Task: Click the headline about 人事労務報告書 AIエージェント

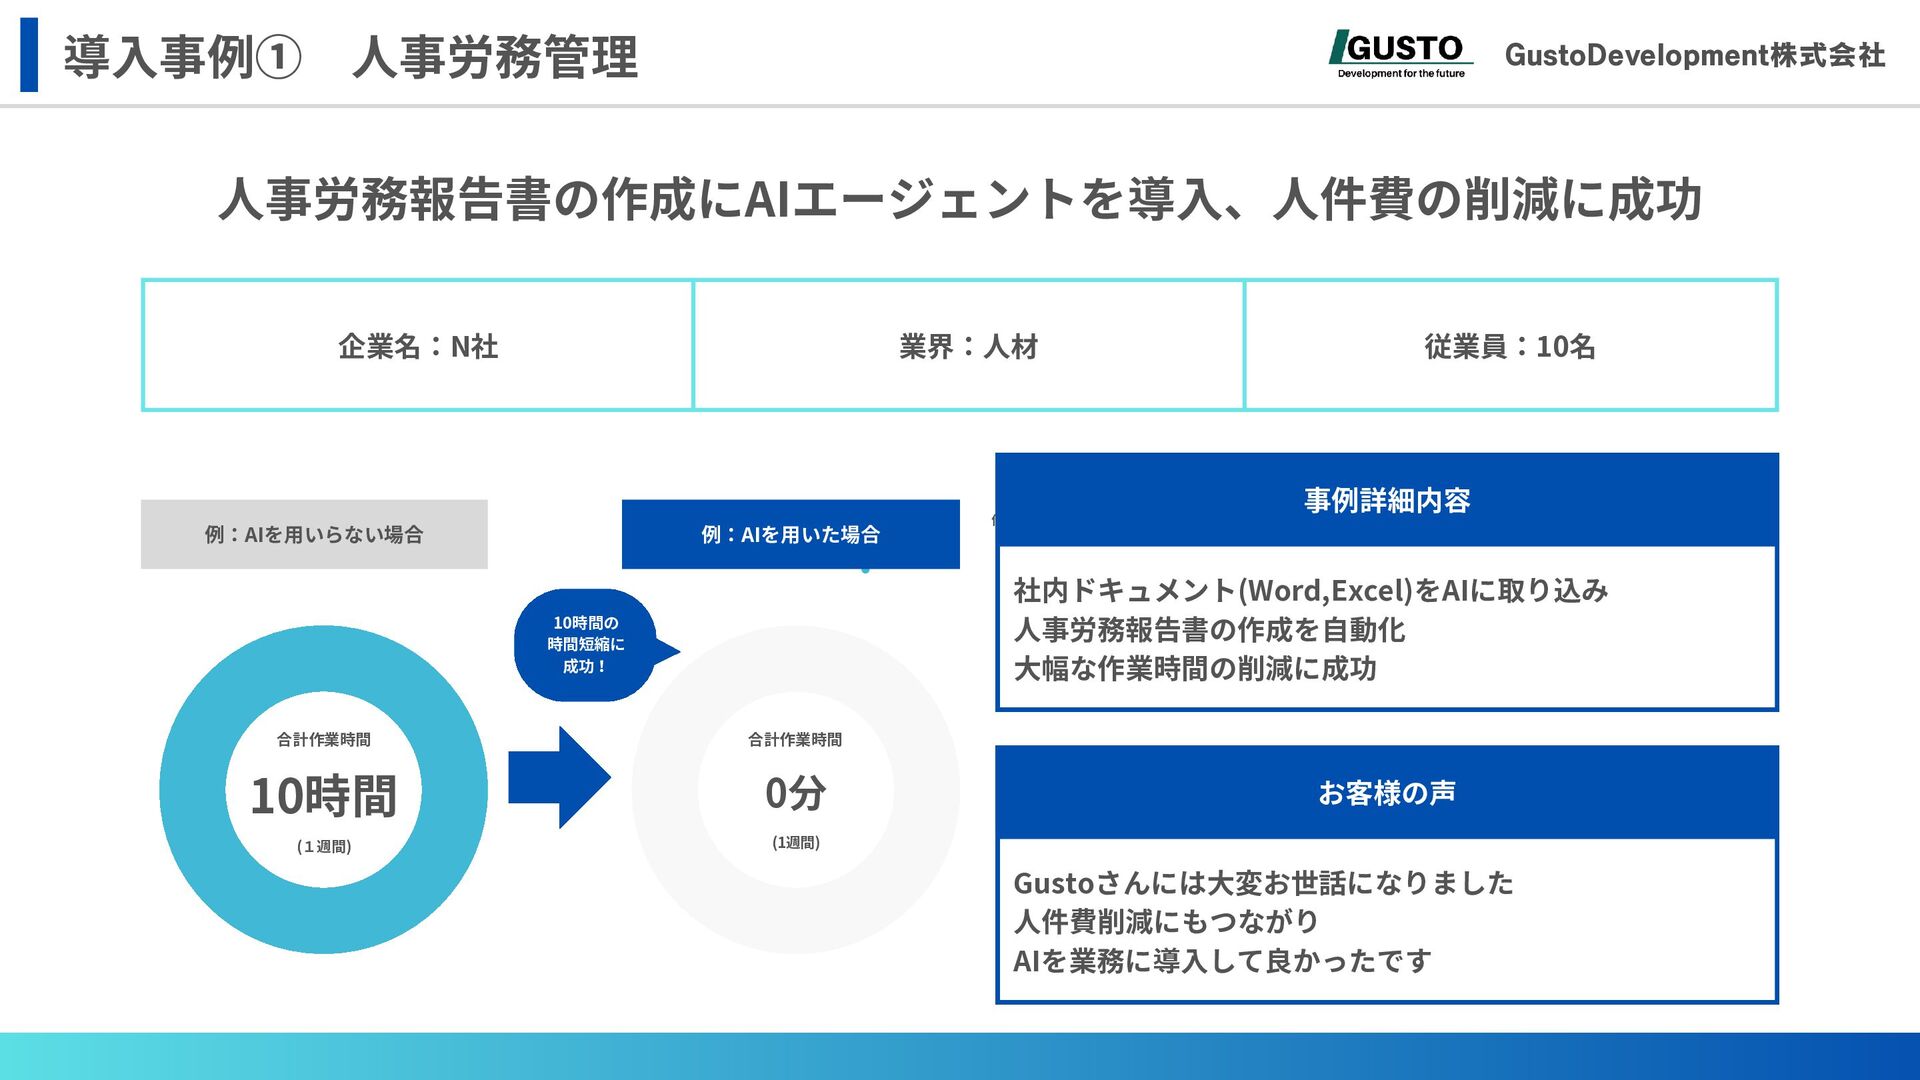Action: 960,198
